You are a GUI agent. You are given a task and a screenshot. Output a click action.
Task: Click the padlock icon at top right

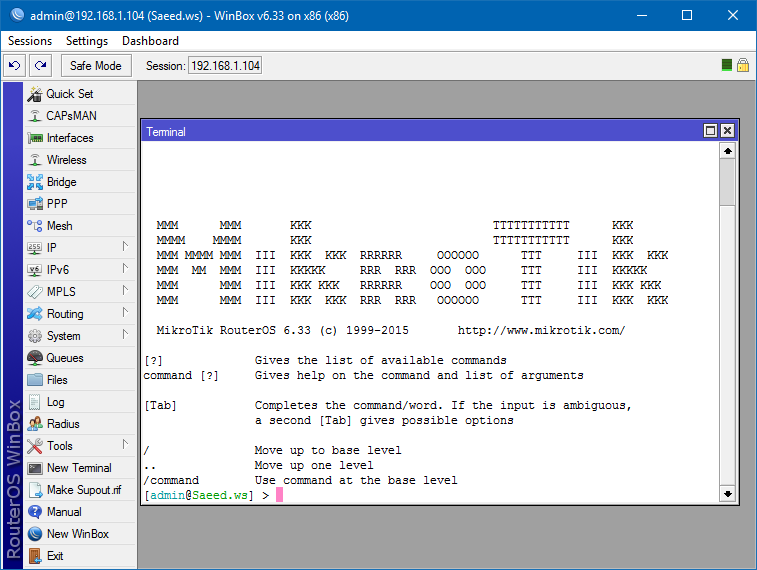point(743,65)
